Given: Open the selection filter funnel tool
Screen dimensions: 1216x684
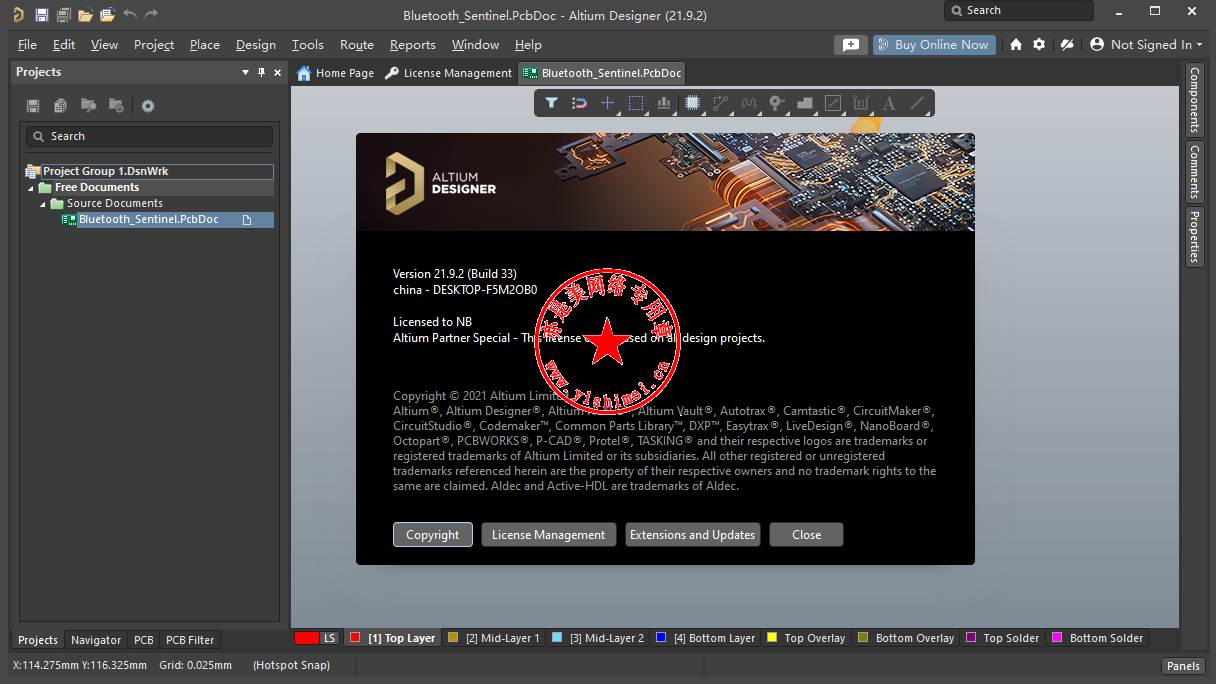Looking at the screenshot, I should point(551,103).
